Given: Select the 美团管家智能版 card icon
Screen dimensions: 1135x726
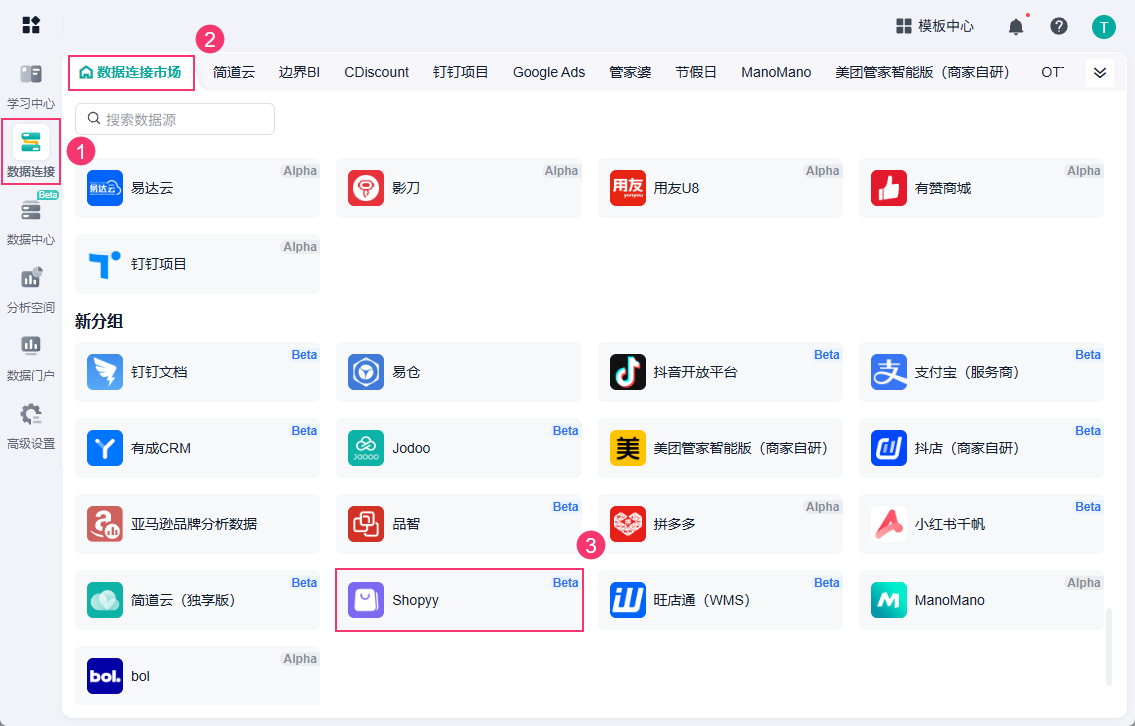Looking at the screenshot, I should point(628,448).
